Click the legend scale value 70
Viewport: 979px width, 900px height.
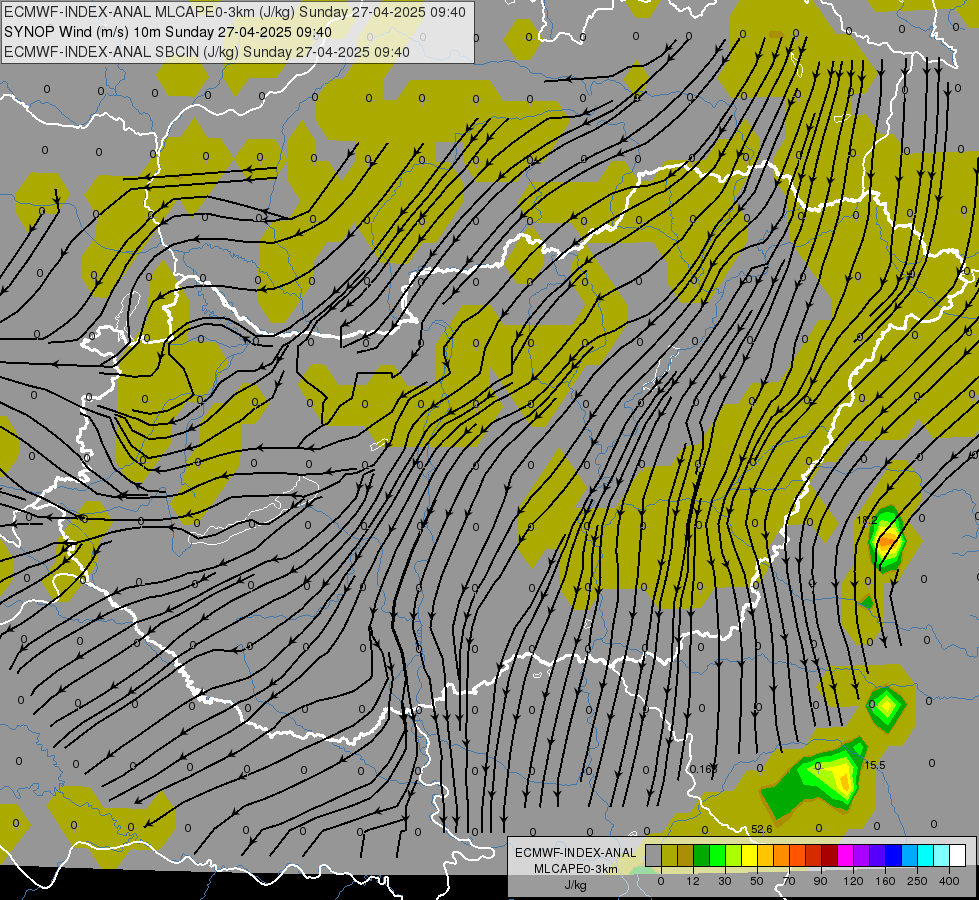(x=789, y=881)
